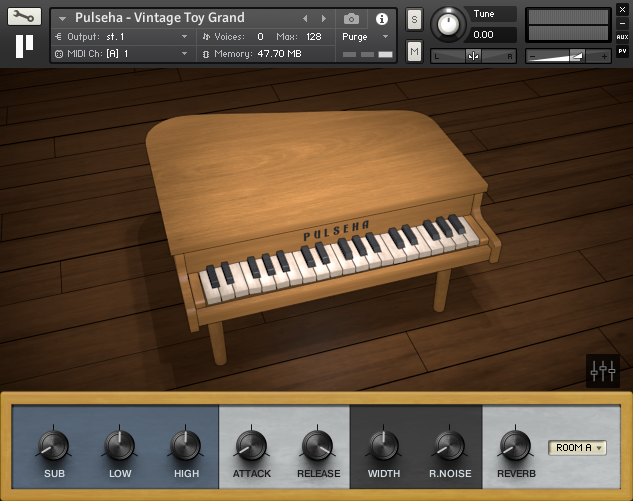
Task: Click the ATTACK knob
Action: (252, 445)
